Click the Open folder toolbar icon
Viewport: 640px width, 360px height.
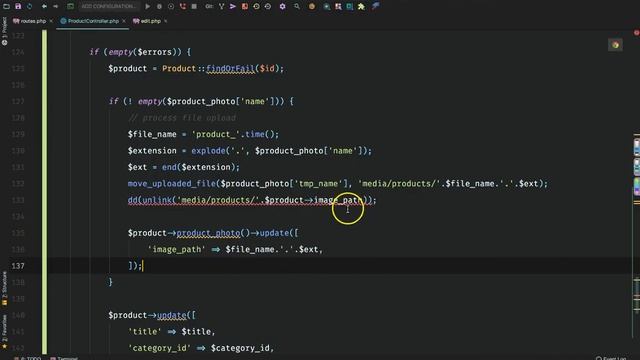[x=6, y=6]
